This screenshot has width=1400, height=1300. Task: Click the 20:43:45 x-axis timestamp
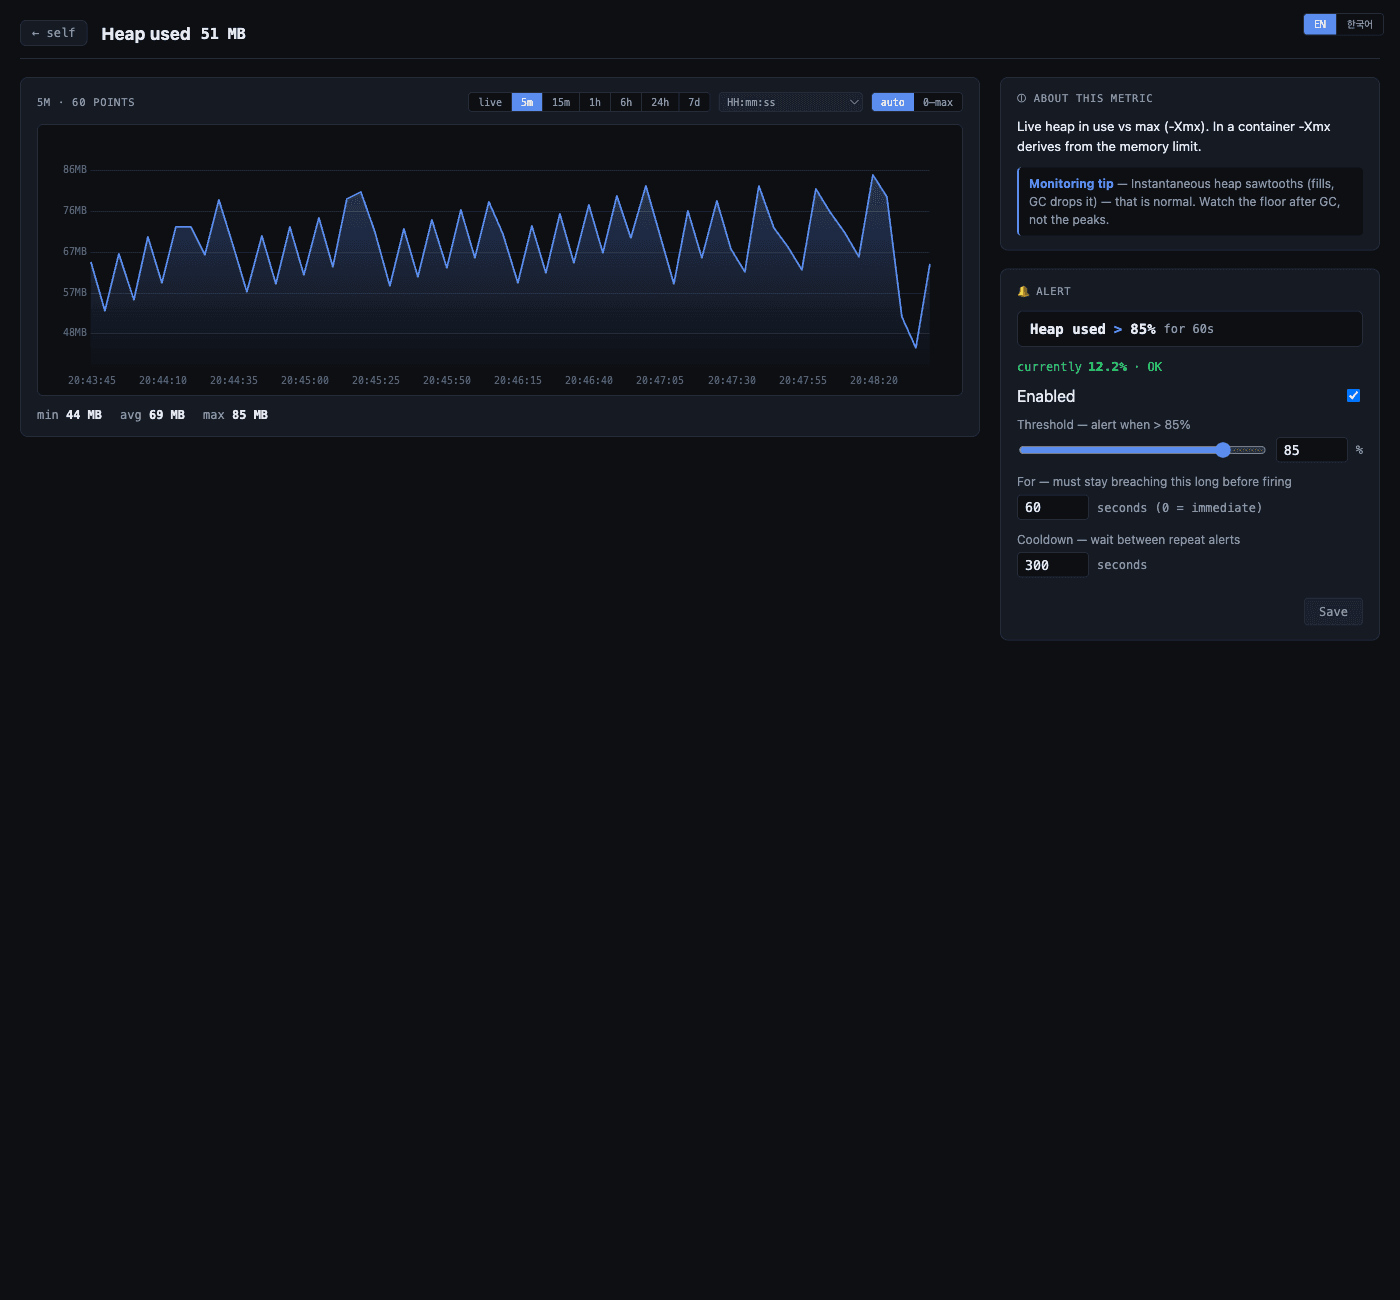click(x=92, y=380)
